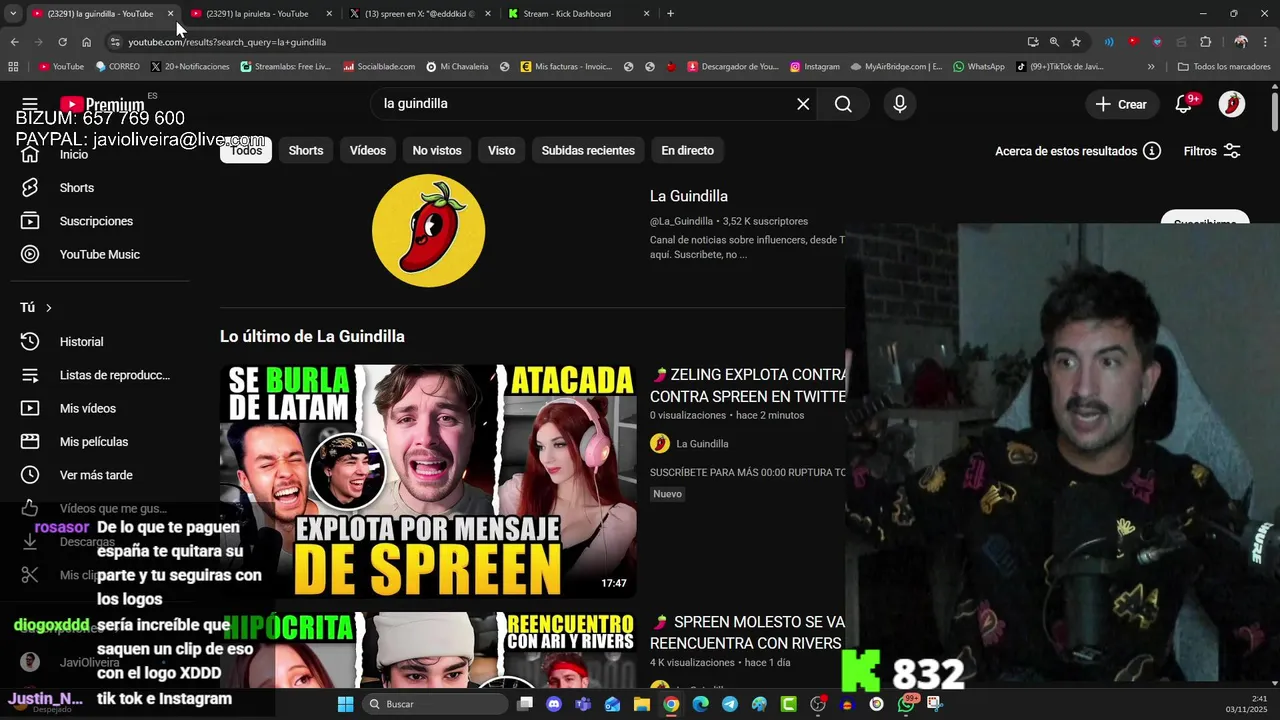Open Historial in the sidebar
The image size is (1280, 720).
pyautogui.click(x=81, y=342)
